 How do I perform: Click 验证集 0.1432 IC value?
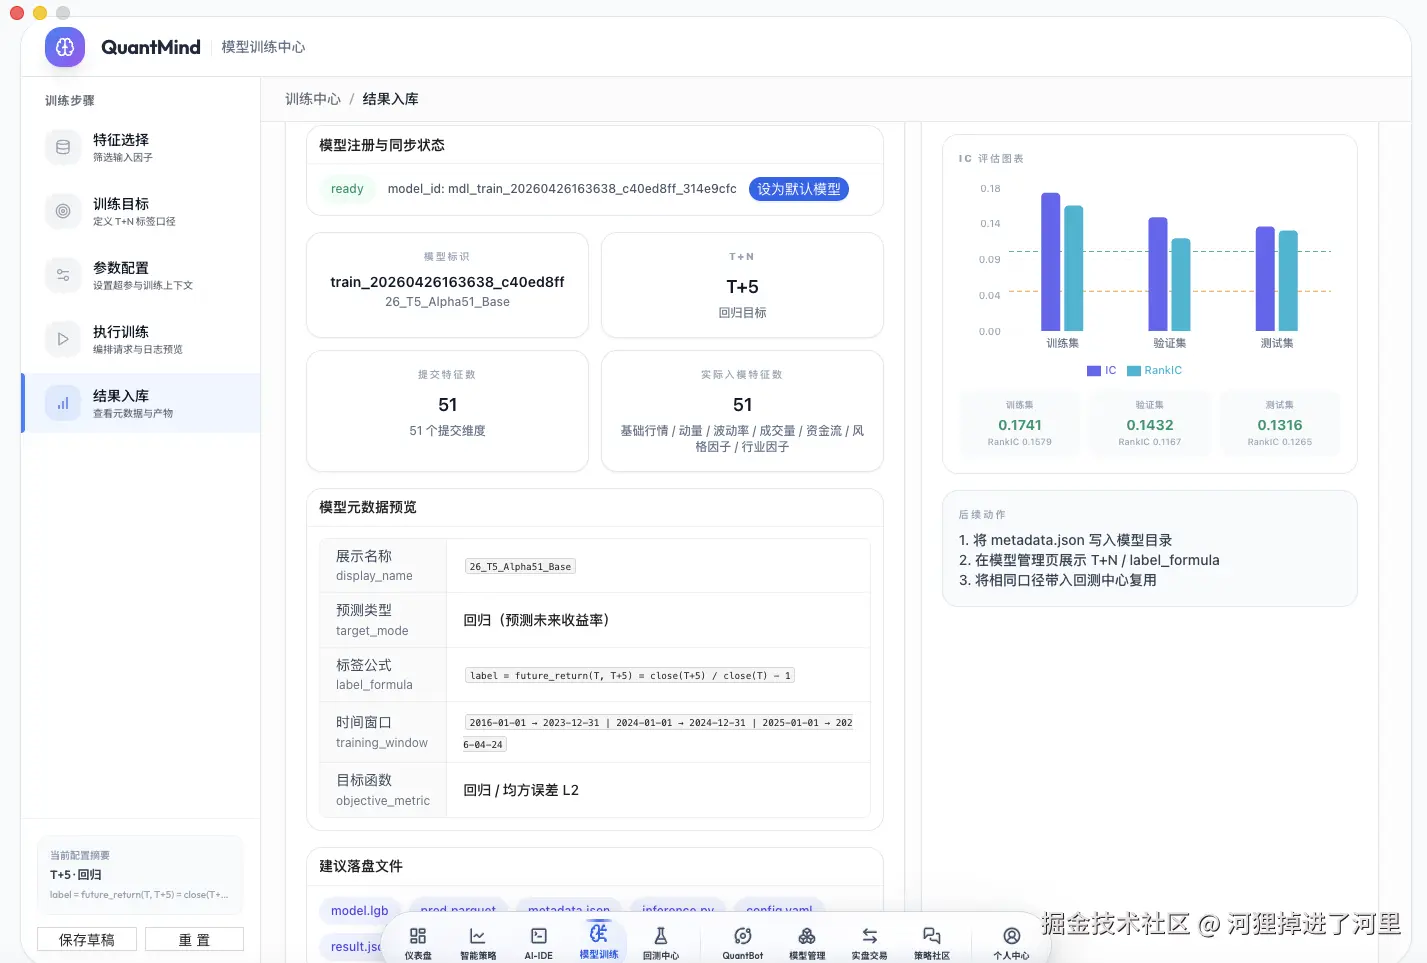pyautogui.click(x=1150, y=425)
